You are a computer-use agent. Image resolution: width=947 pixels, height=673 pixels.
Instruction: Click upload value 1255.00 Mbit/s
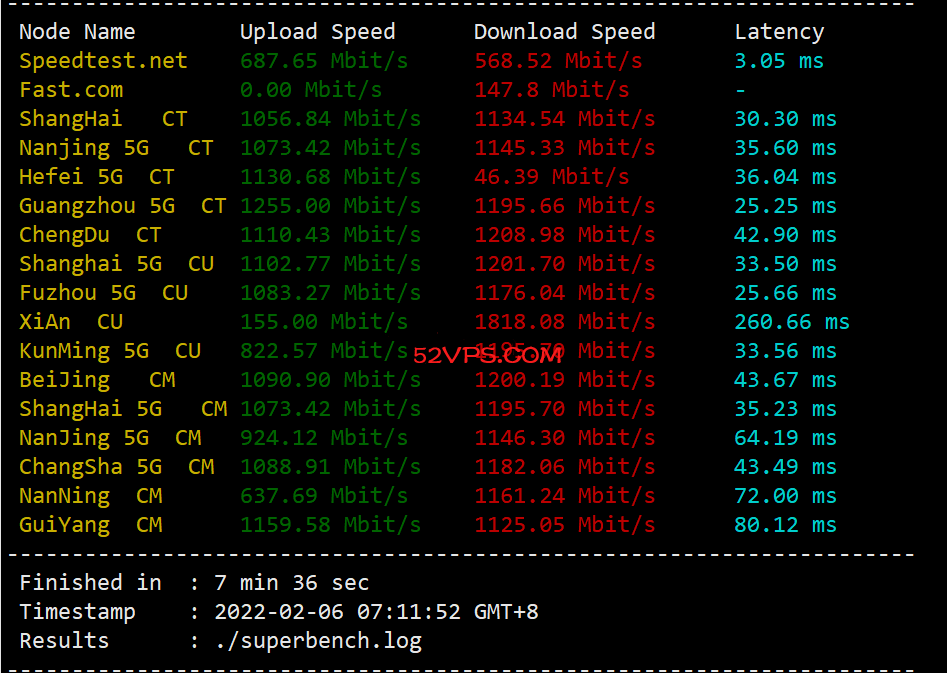tap(330, 206)
